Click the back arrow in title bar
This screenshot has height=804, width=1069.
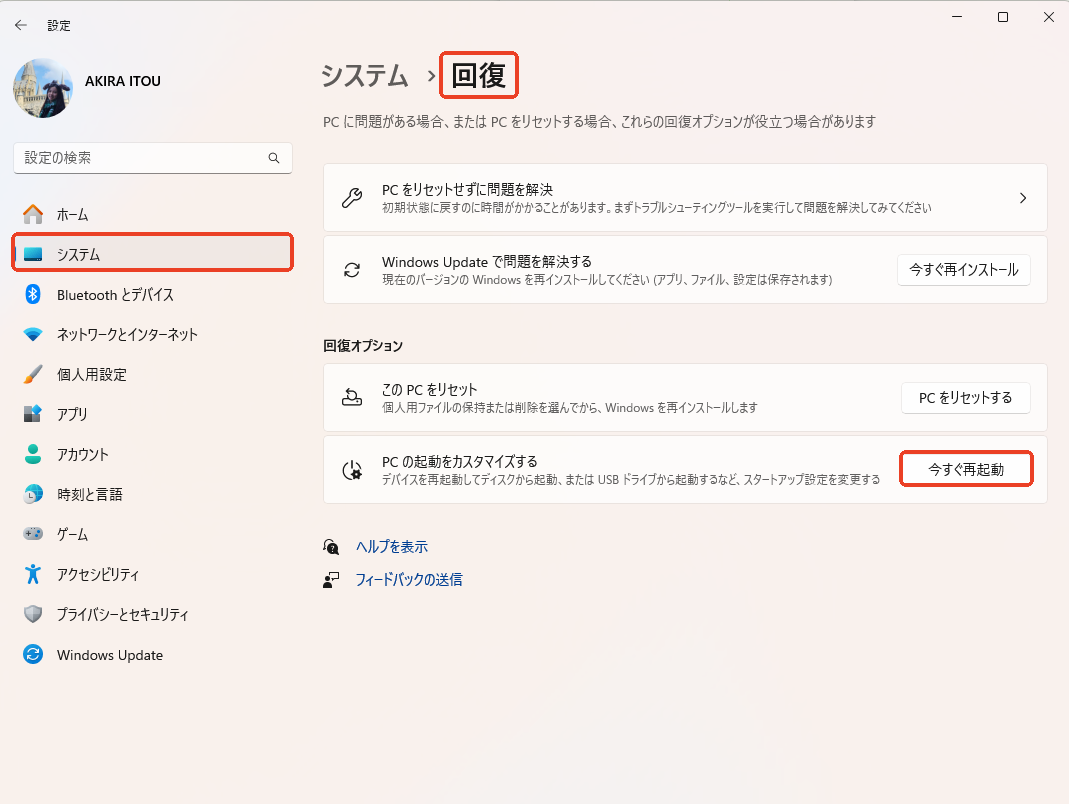pos(21,25)
